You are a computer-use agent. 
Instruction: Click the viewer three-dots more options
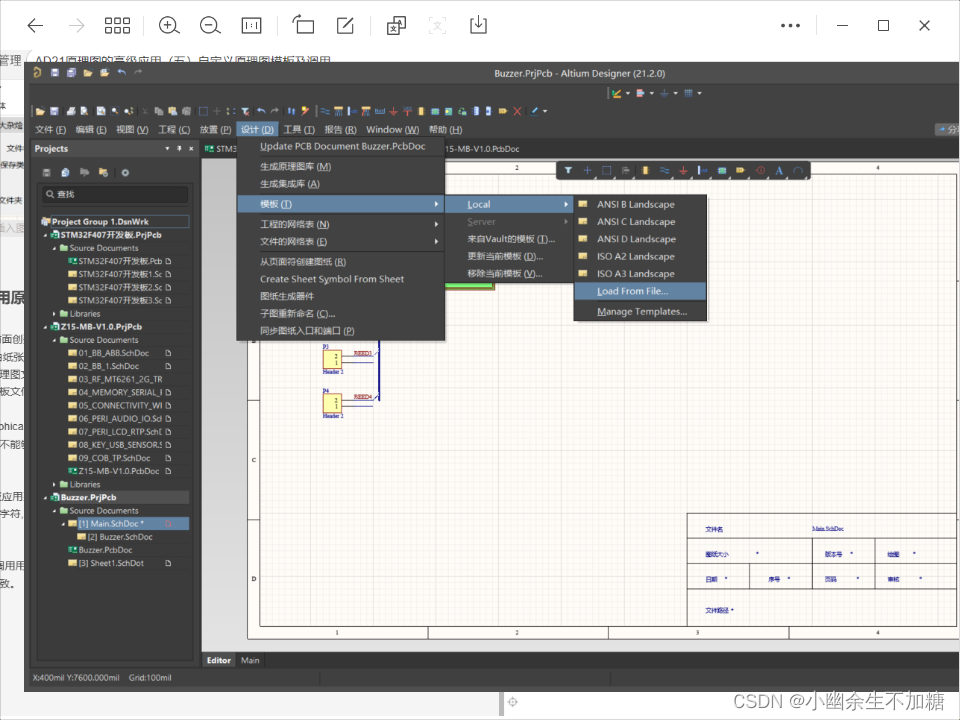pyautogui.click(x=790, y=26)
